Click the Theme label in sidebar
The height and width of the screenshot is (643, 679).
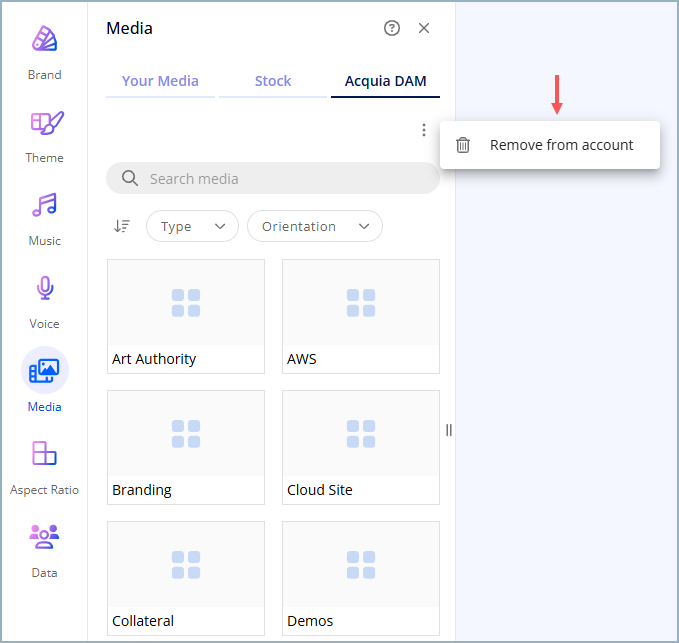point(45,158)
